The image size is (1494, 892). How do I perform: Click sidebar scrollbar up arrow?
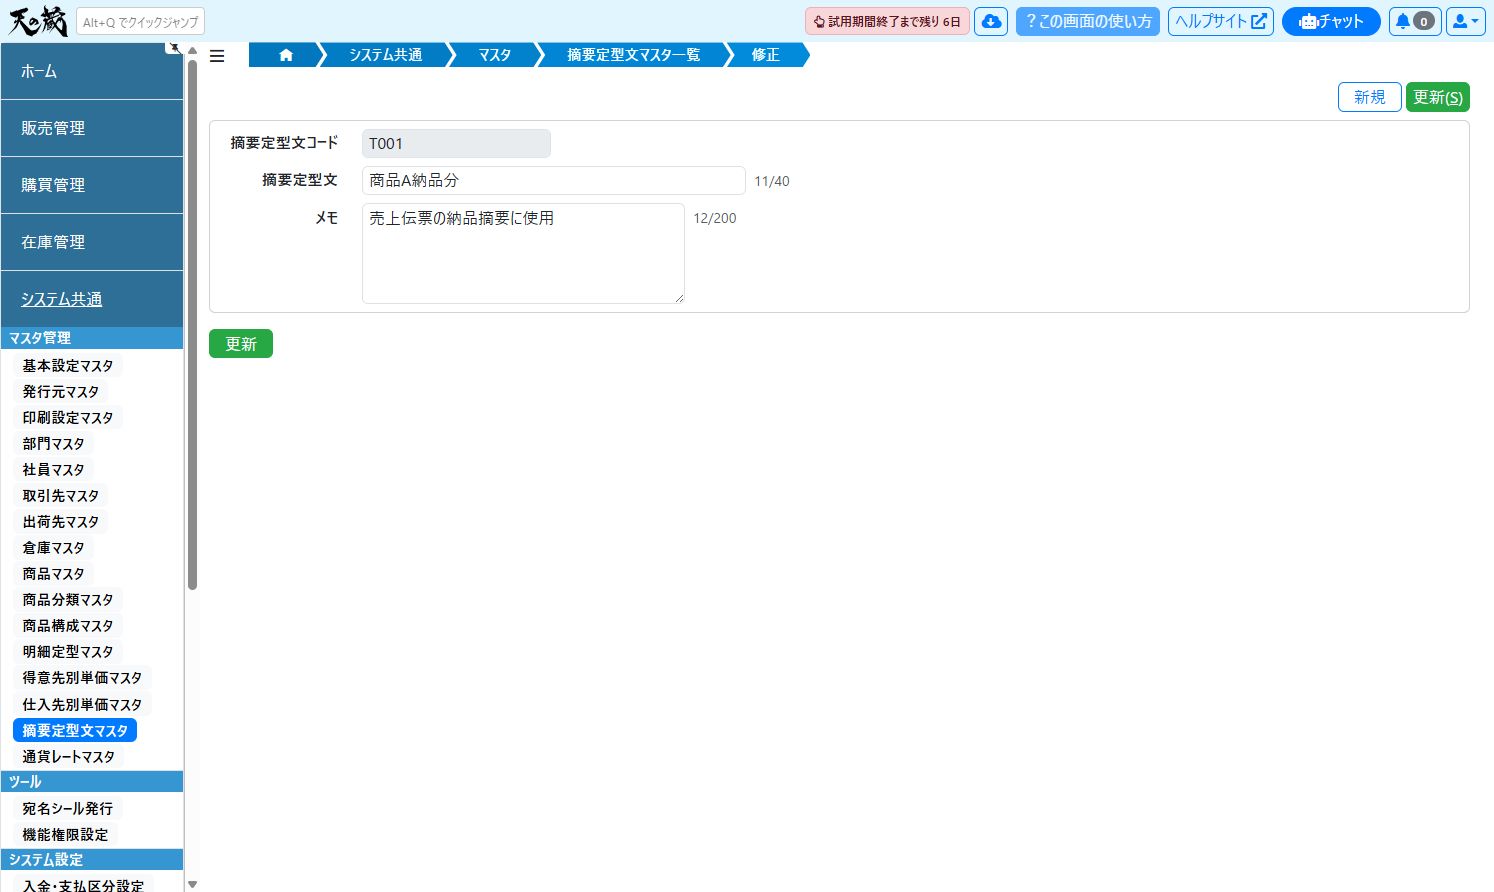193,50
